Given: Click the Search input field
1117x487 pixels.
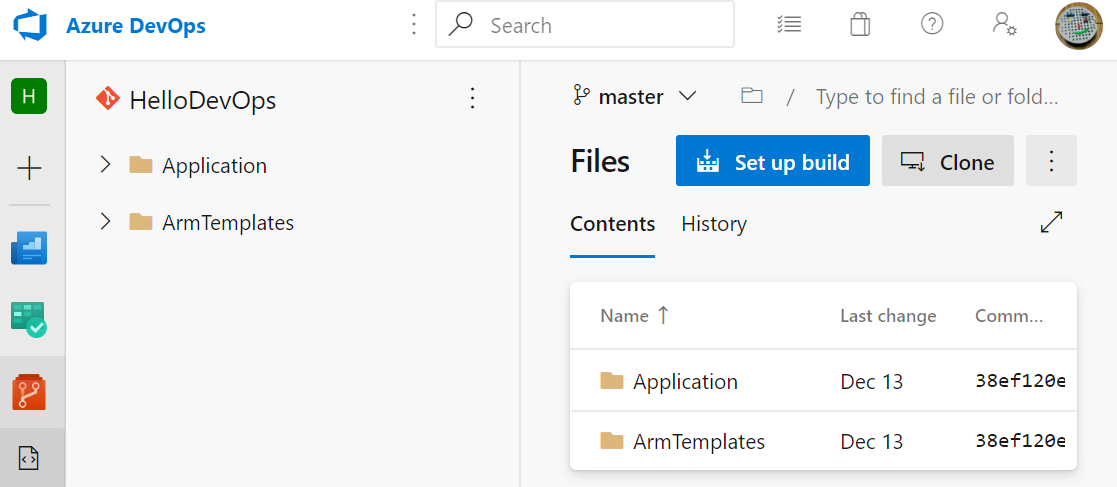Looking at the screenshot, I should pos(600,25).
